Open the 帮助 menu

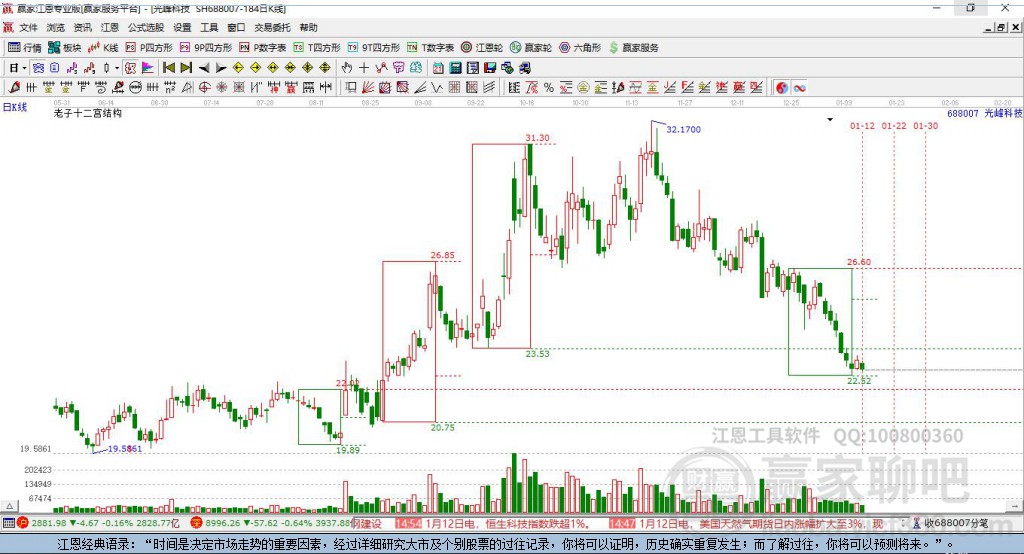coord(308,27)
